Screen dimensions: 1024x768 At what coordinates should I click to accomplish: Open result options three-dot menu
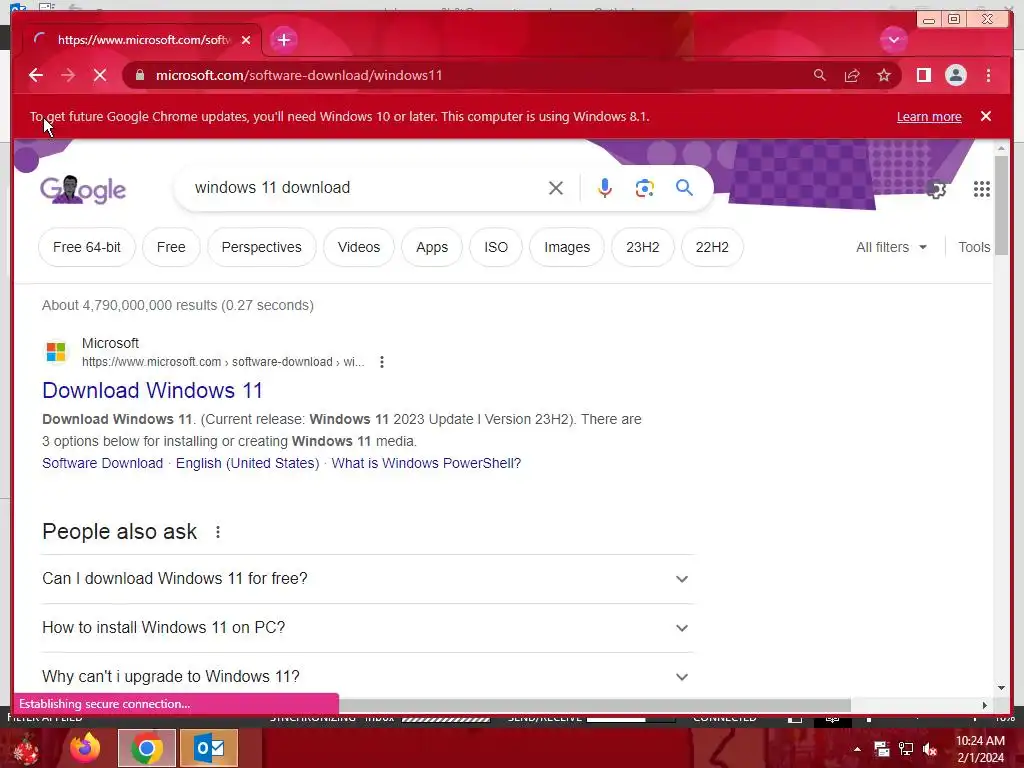pyautogui.click(x=381, y=362)
